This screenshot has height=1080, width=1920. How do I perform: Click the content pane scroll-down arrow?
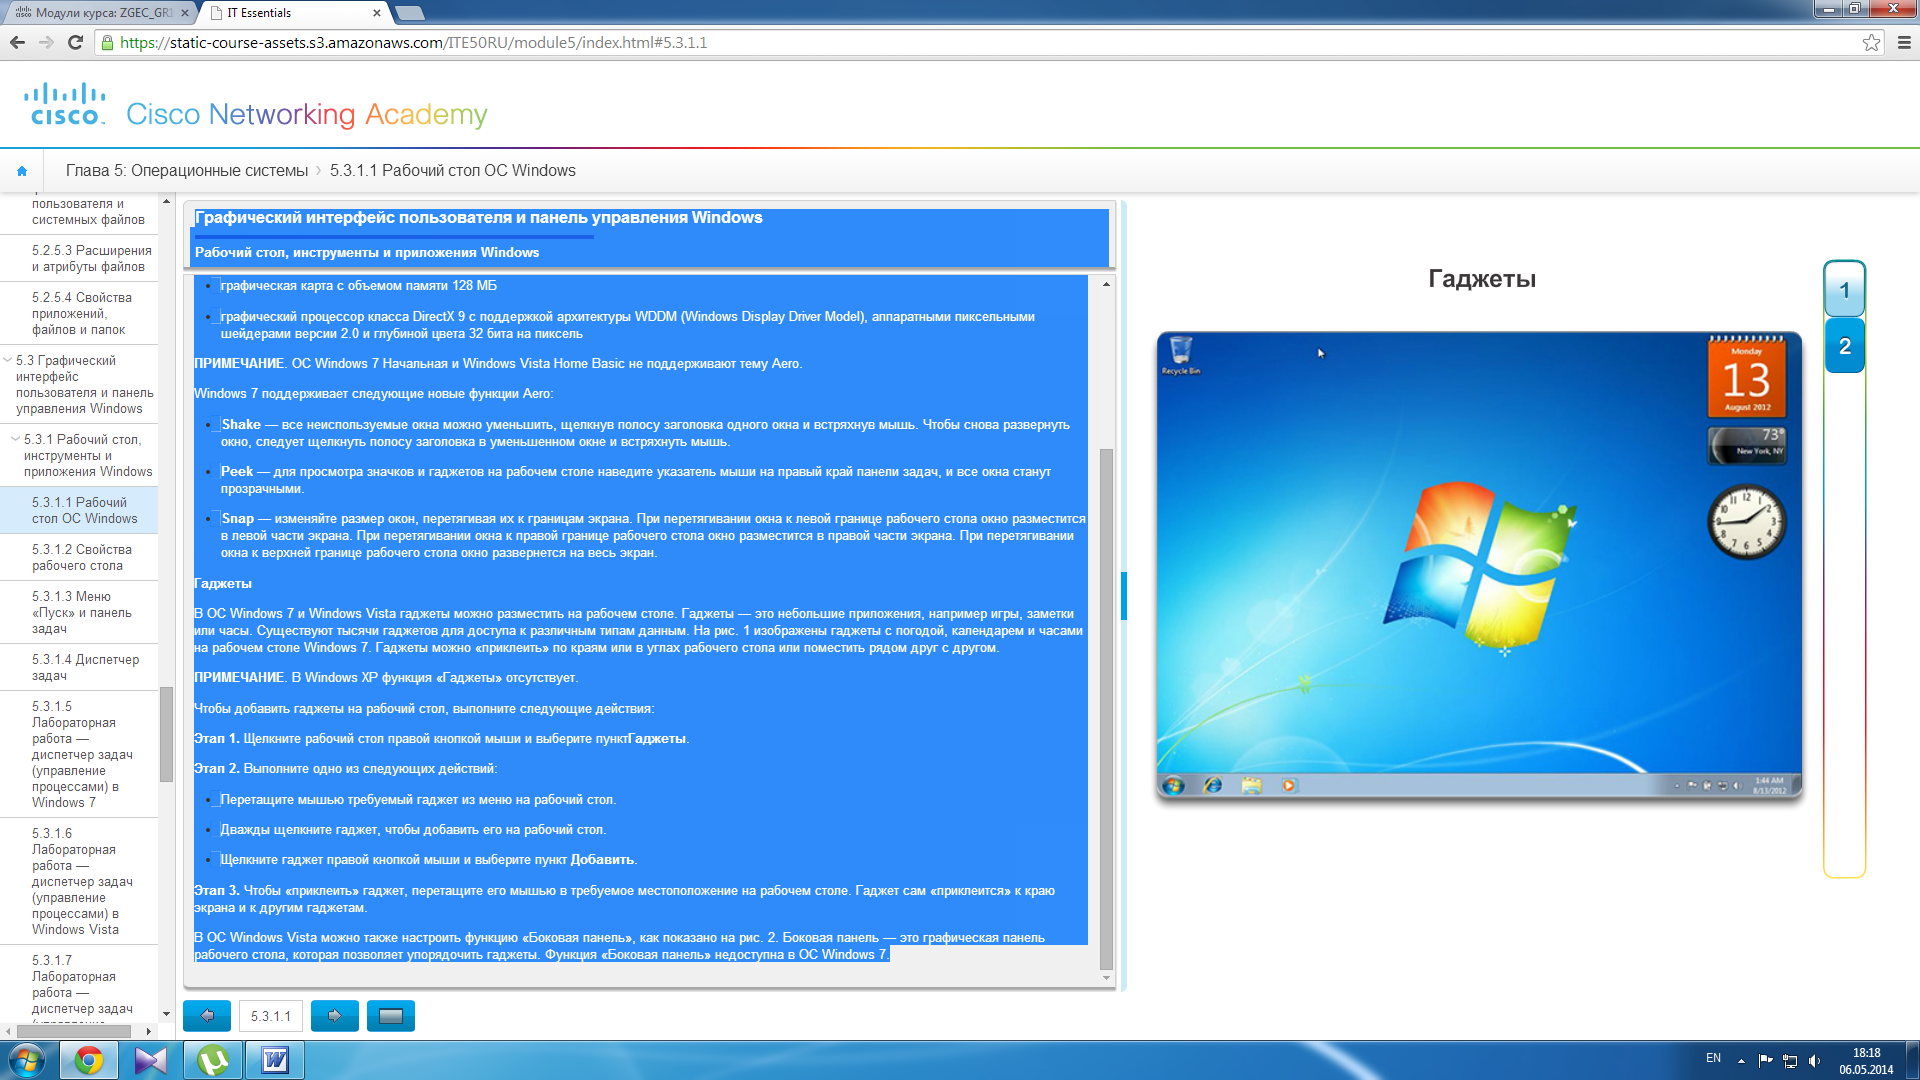tap(1106, 978)
